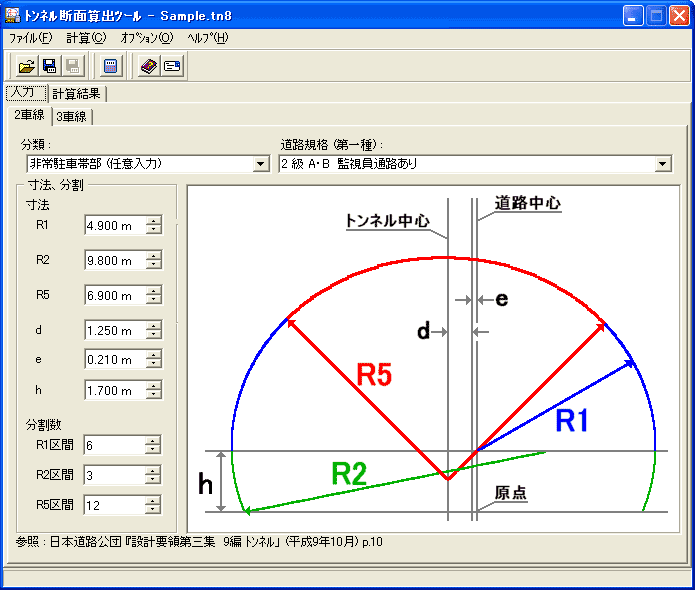Viewport: 695px width, 590px height.
Task: Click the トンネル中心 label in diagram
Action: coord(387,220)
